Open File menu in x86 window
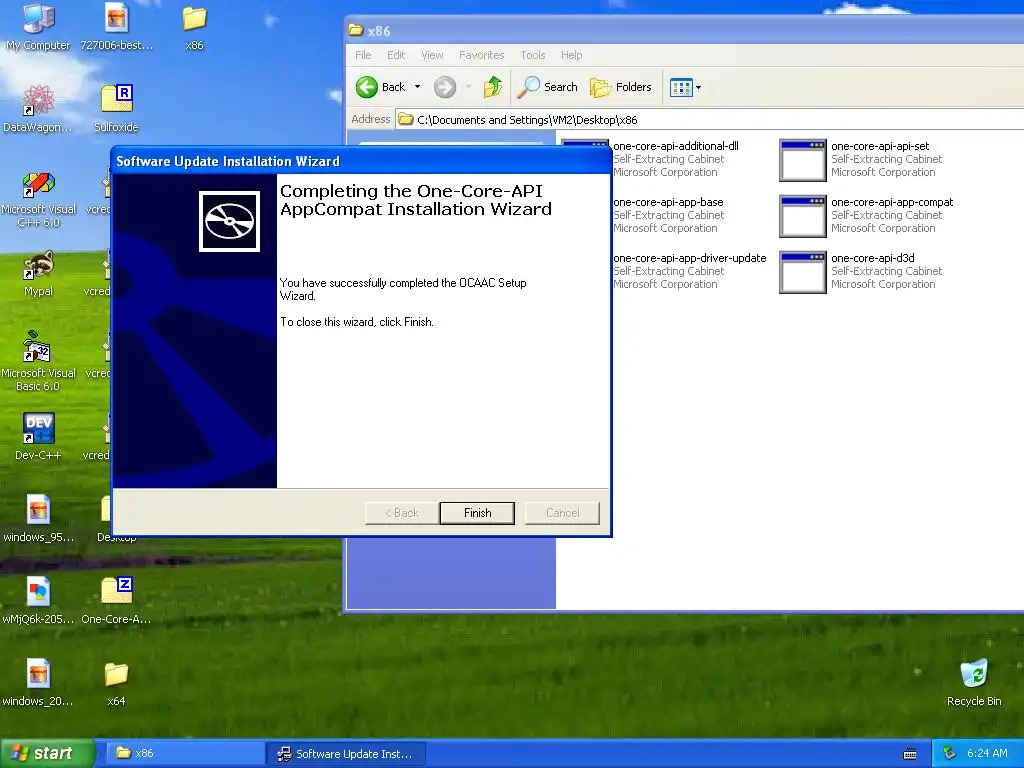 point(363,56)
